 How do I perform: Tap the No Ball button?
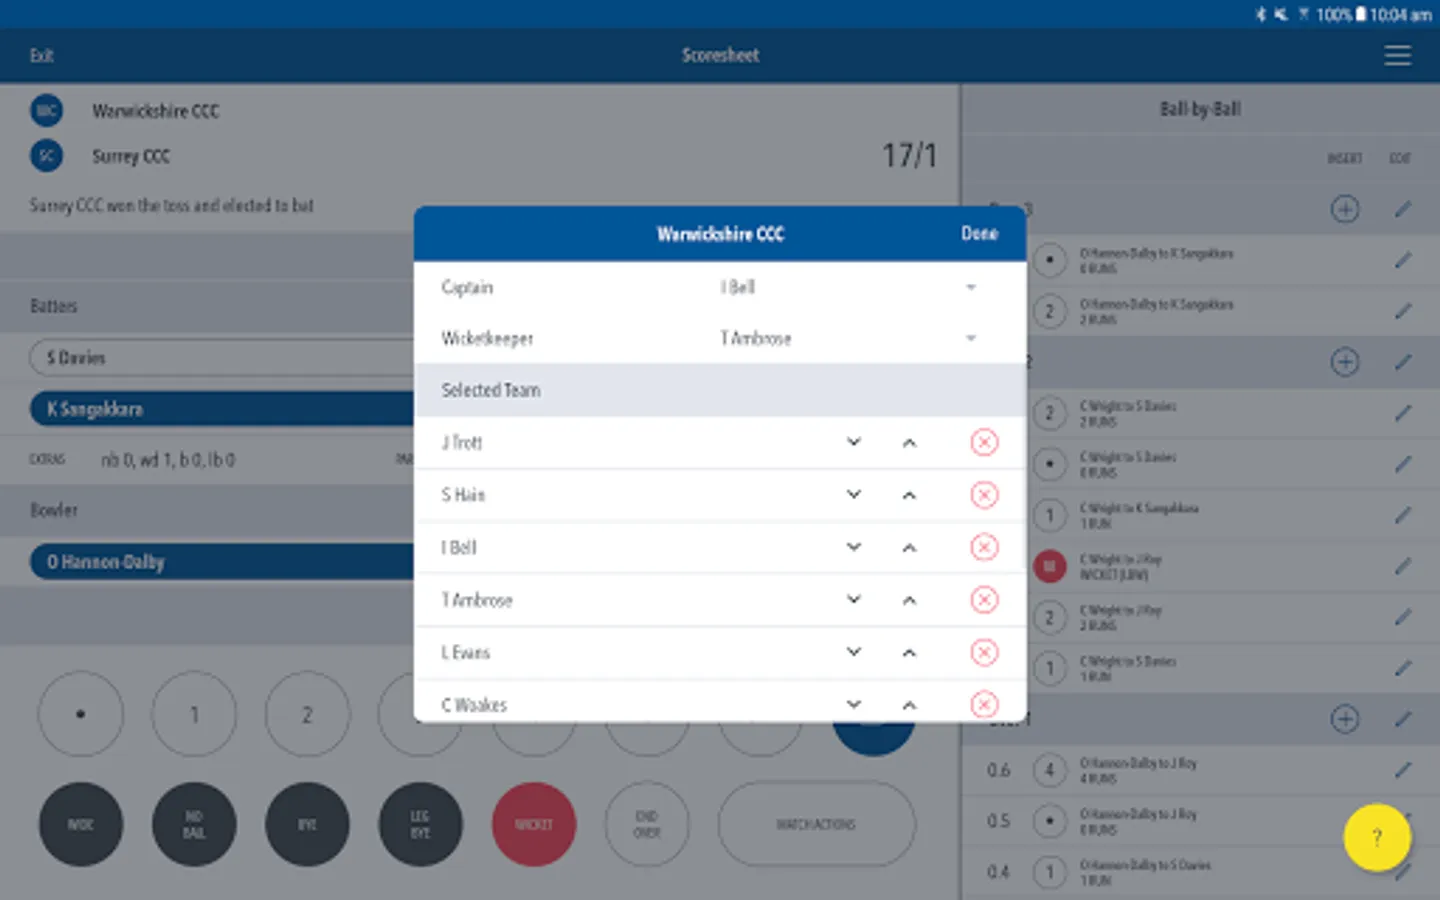[x=194, y=824]
